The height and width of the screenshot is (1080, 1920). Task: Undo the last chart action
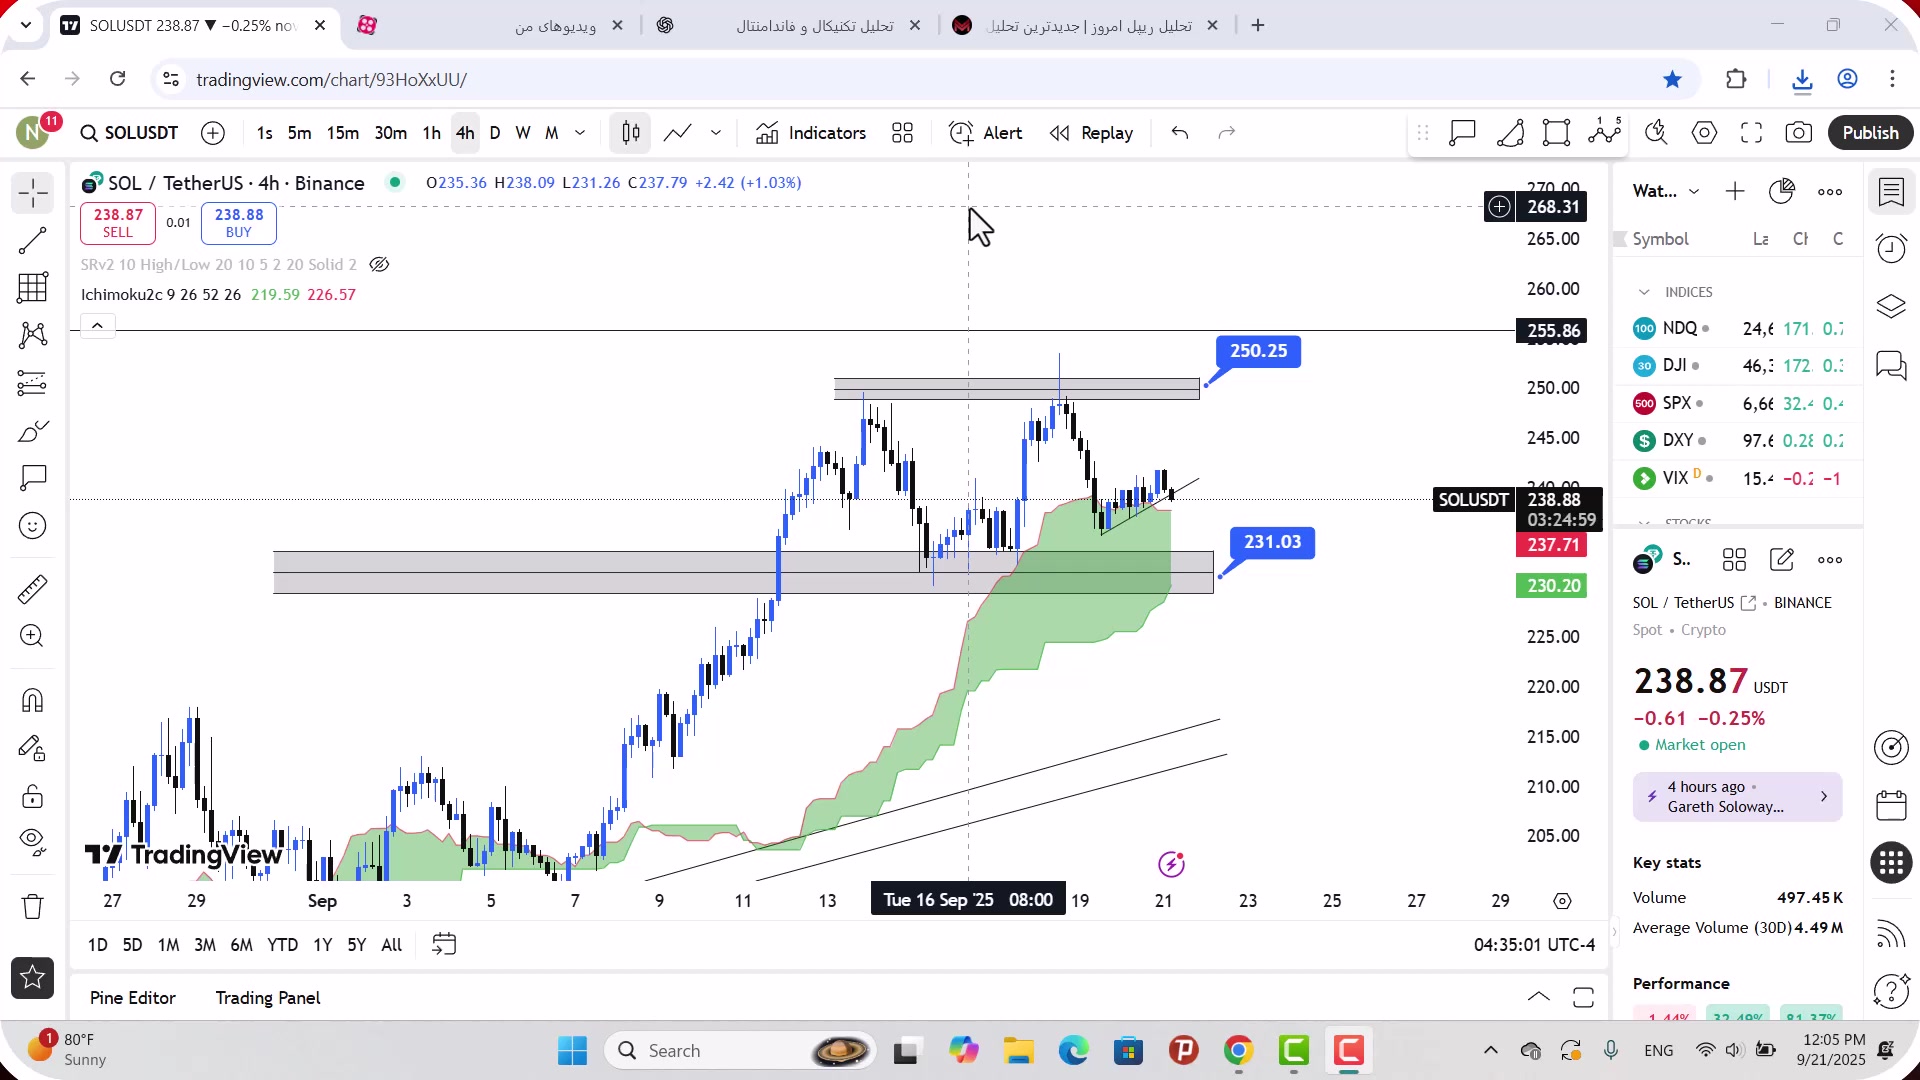click(x=1180, y=133)
